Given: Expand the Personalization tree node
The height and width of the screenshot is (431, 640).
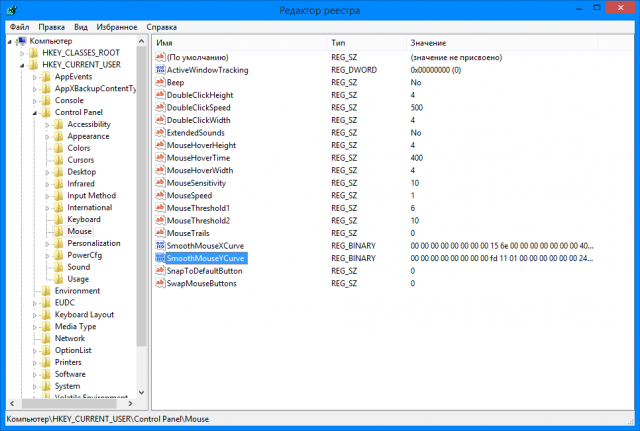Looking at the screenshot, I should [x=47, y=244].
